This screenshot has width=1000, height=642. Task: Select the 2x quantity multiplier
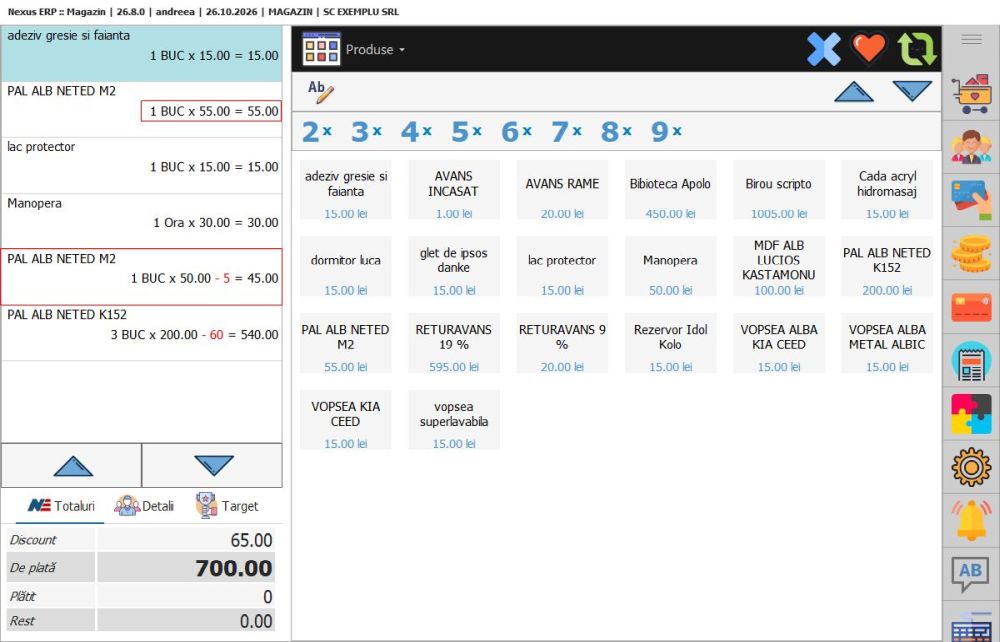[x=317, y=132]
